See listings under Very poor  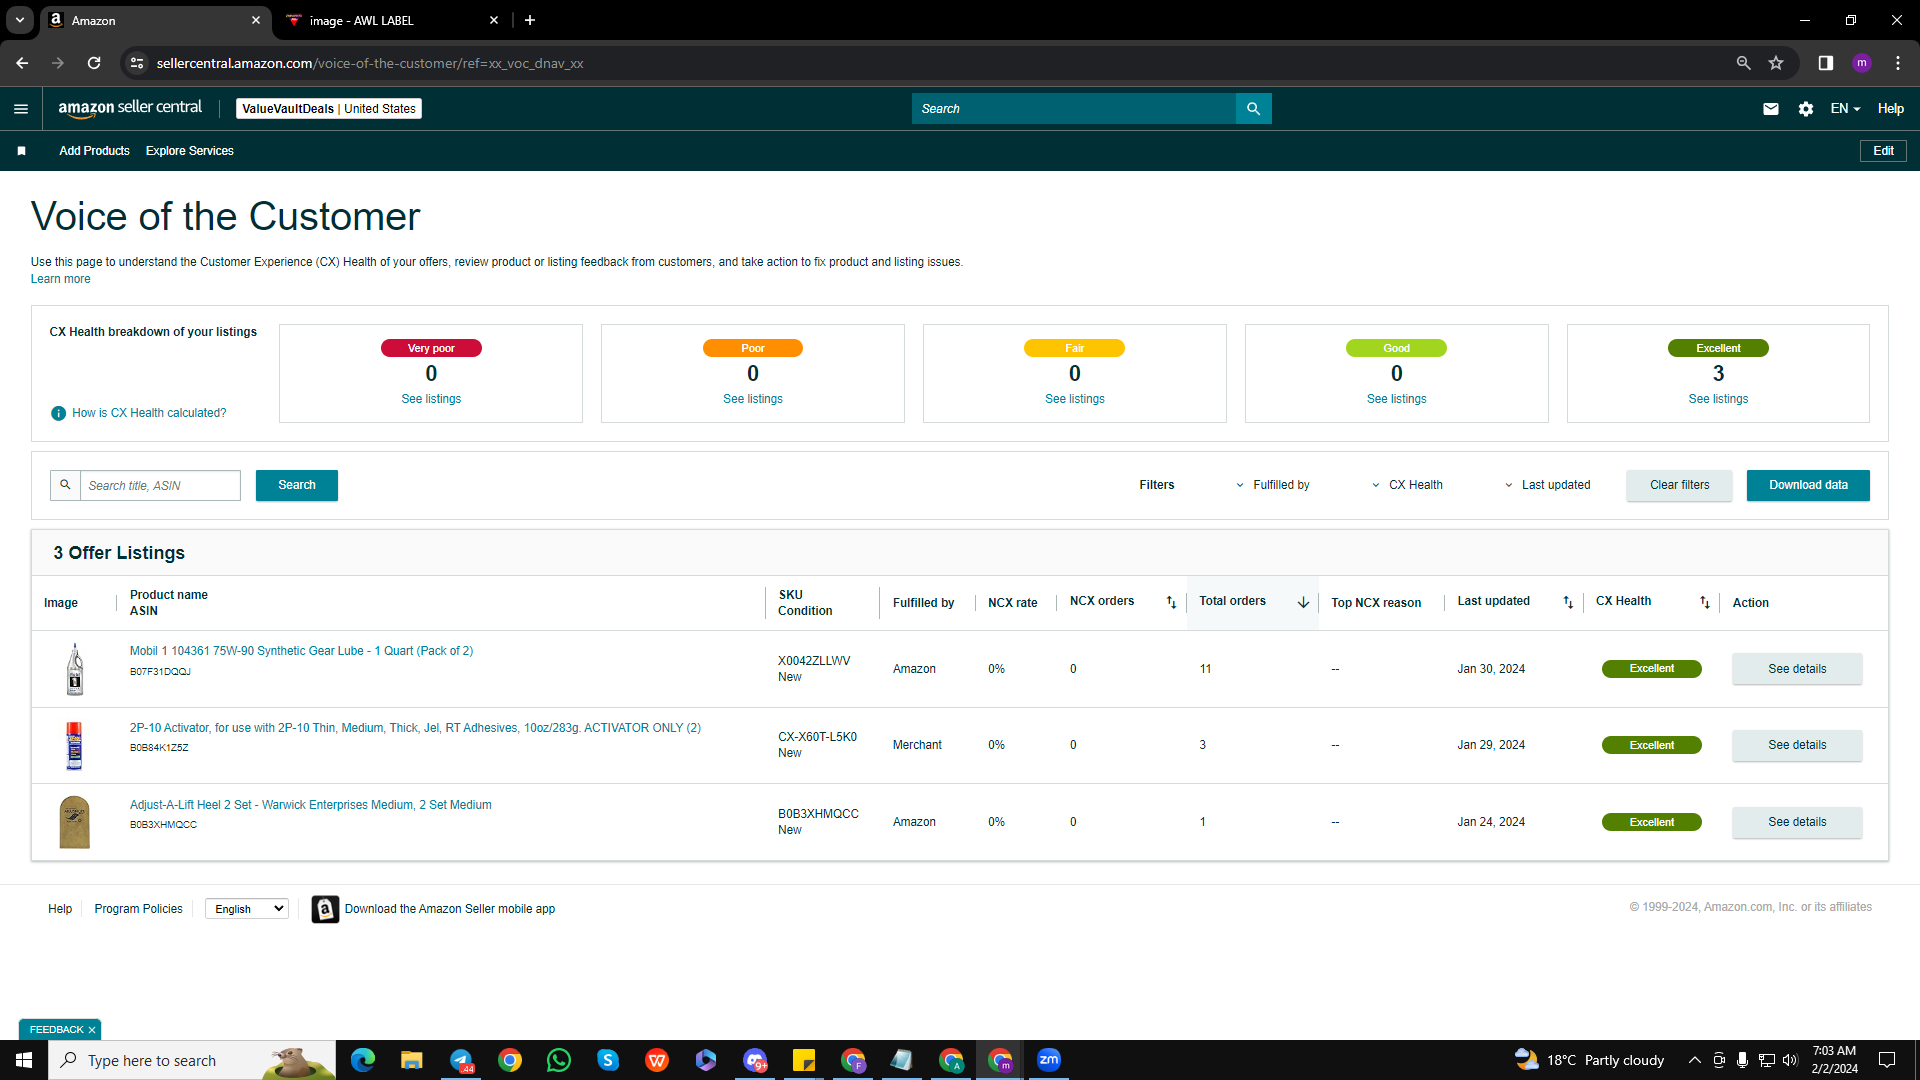(431, 399)
